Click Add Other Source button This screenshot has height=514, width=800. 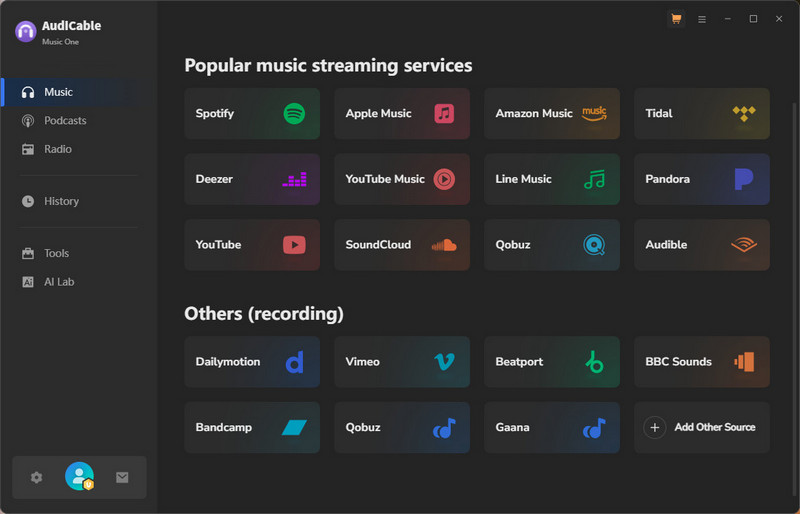702,427
